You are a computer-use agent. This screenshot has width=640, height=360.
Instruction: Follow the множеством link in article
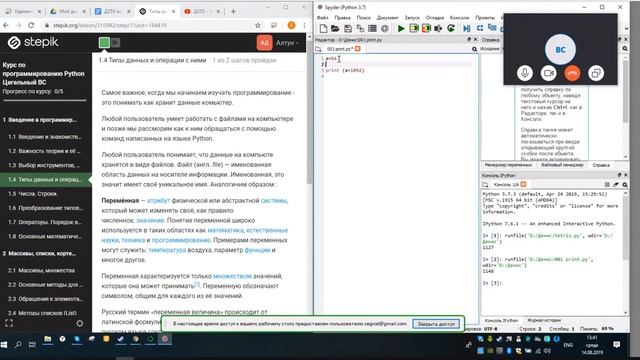(232, 276)
